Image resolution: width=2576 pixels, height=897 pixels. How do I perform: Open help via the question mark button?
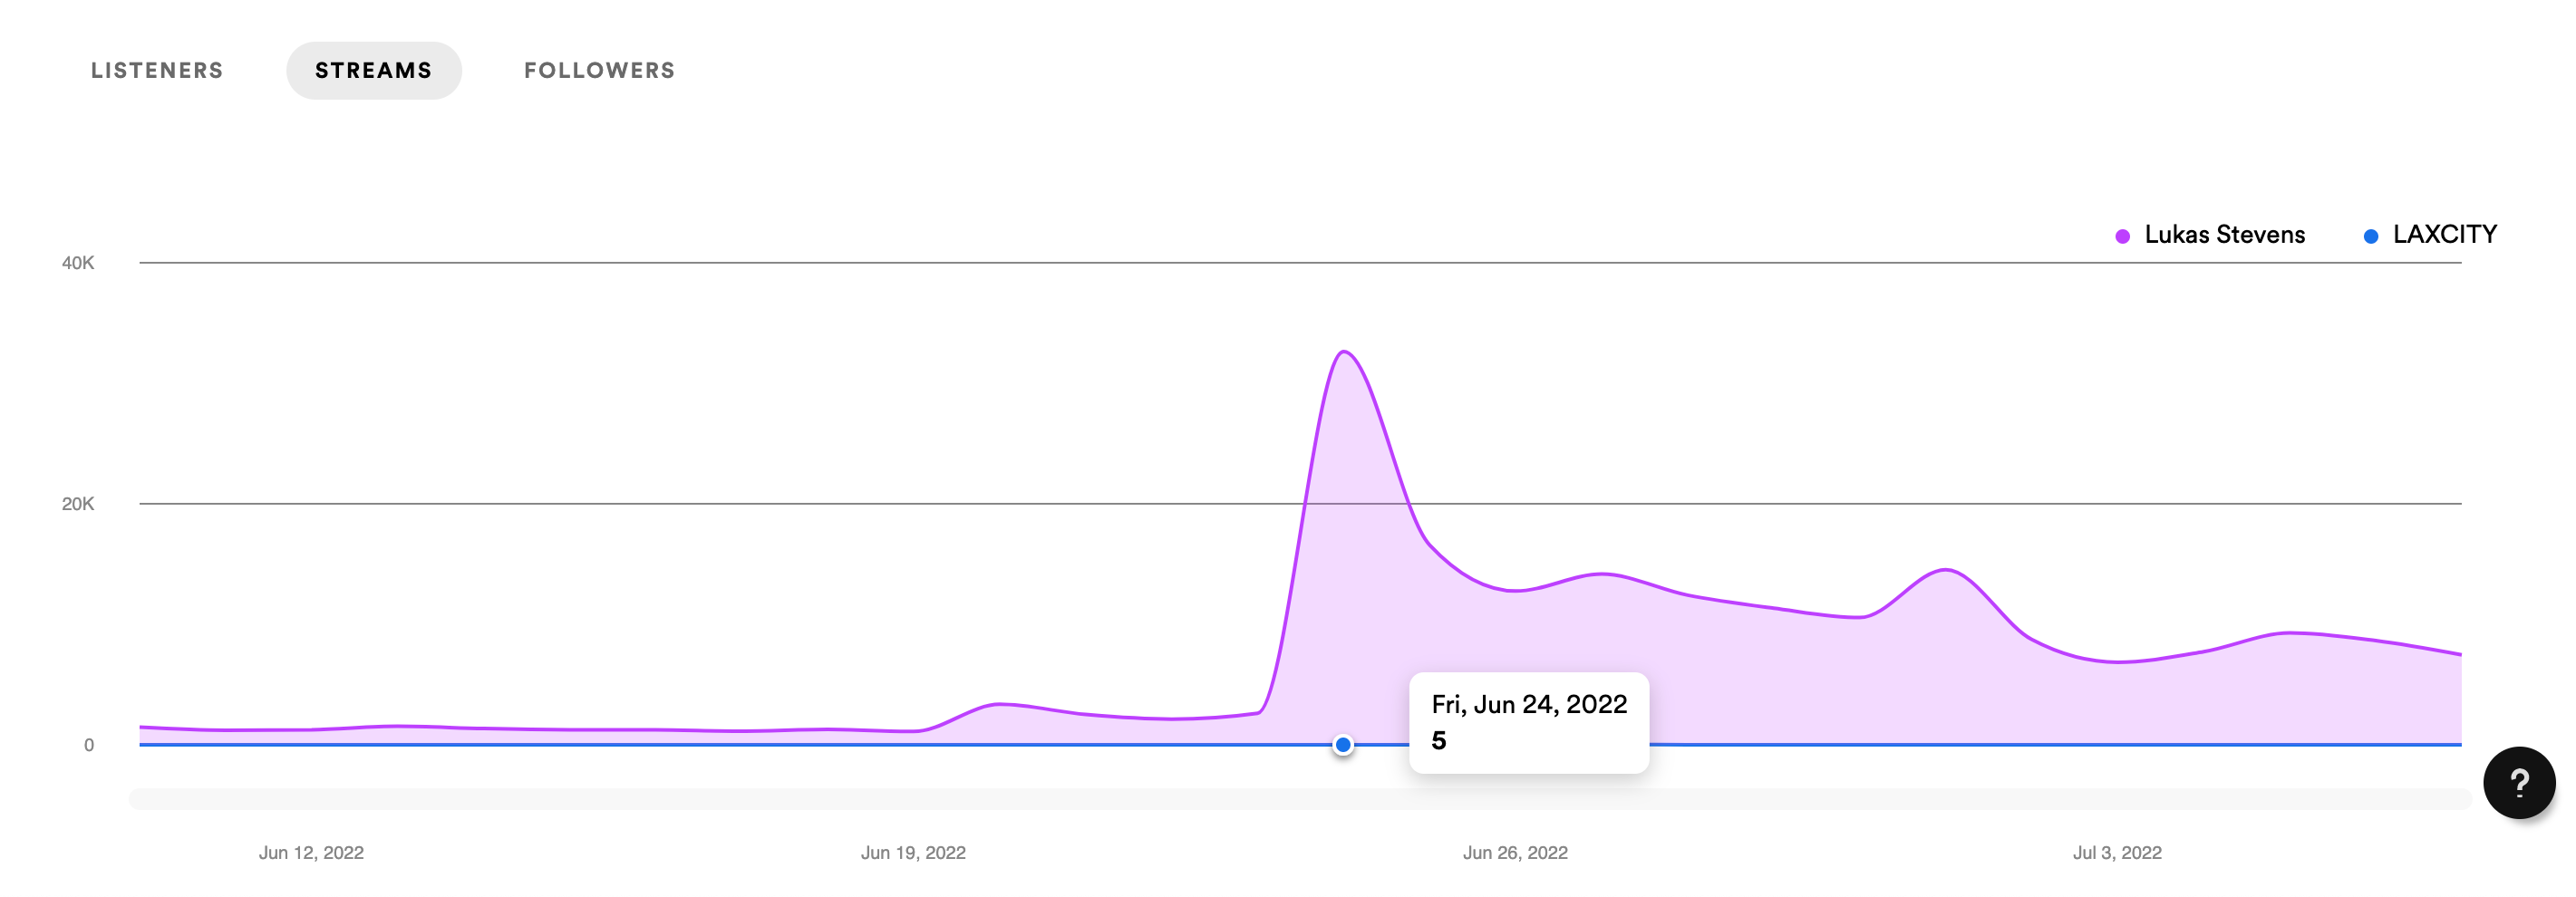click(x=2518, y=782)
